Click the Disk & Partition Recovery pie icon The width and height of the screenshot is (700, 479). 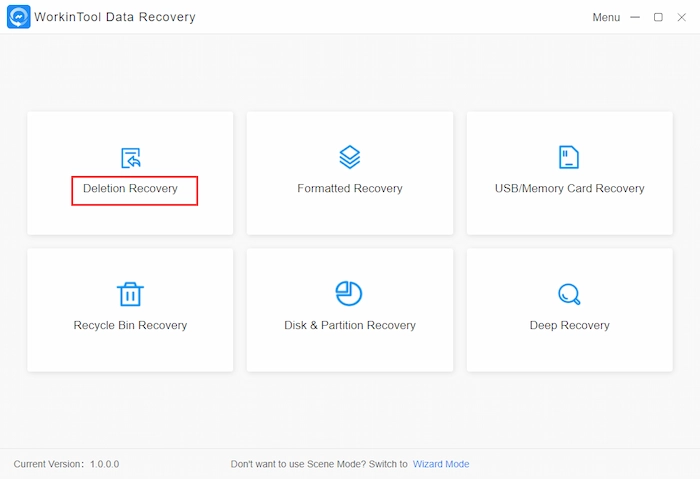click(x=349, y=293)
